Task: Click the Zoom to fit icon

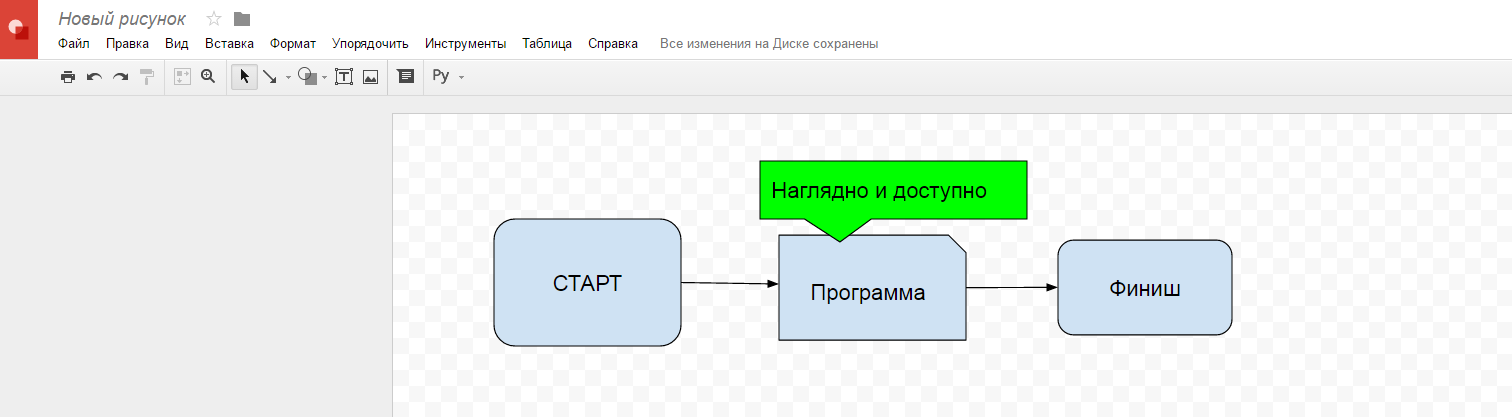Action: point(182,76)
